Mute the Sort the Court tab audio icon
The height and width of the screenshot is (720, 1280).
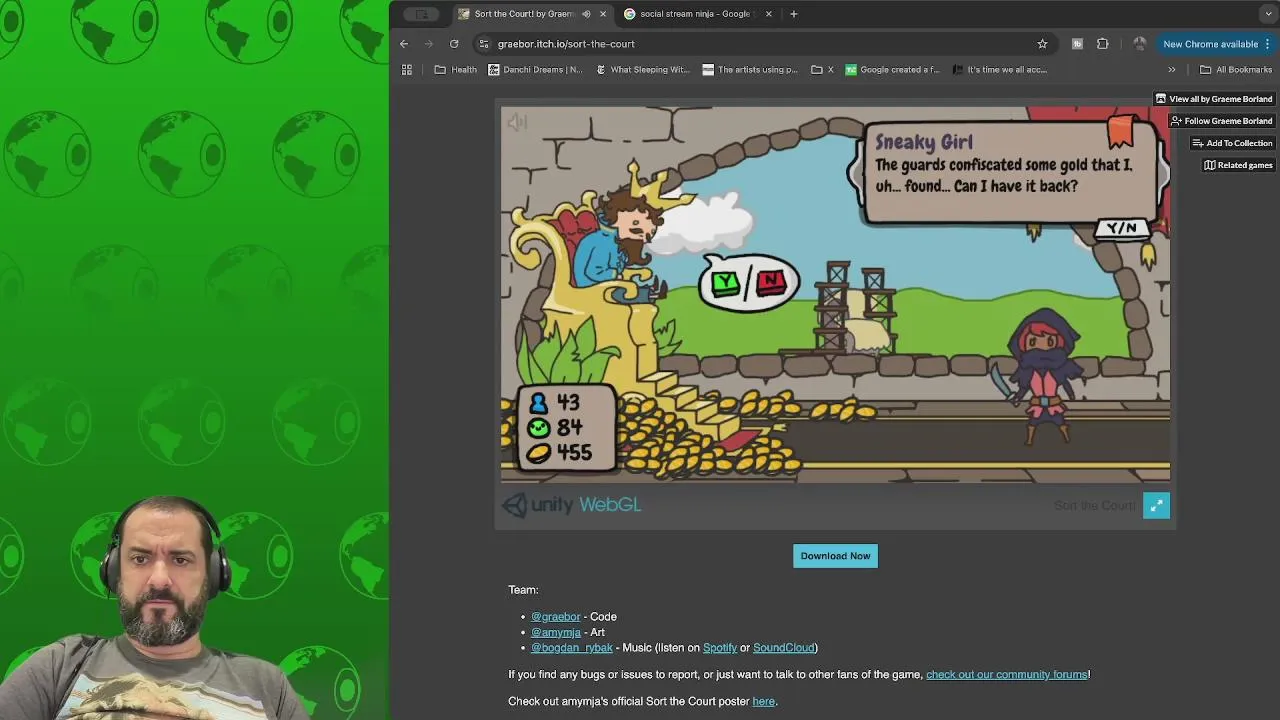point(586,14)
